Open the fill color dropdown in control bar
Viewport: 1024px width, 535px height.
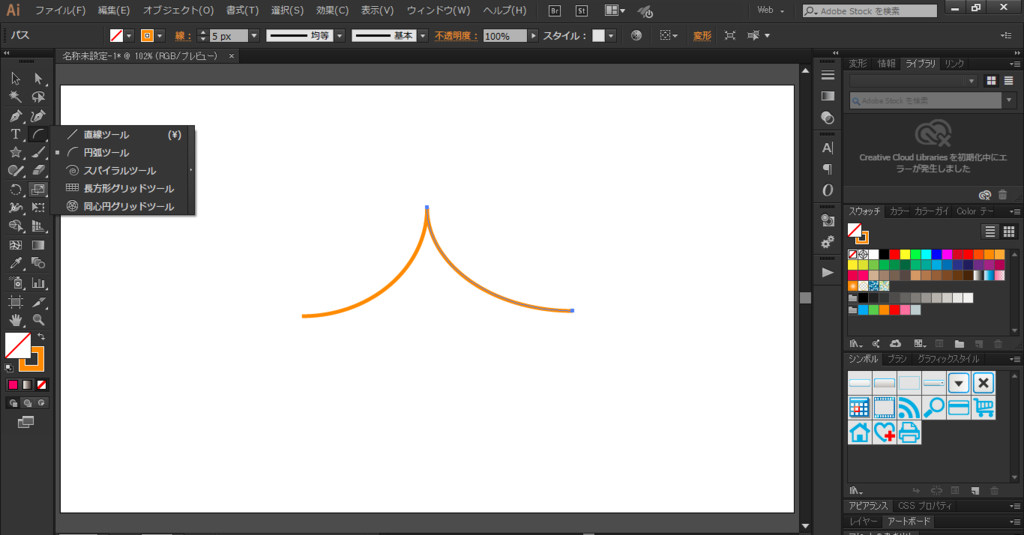click(129, 36)
